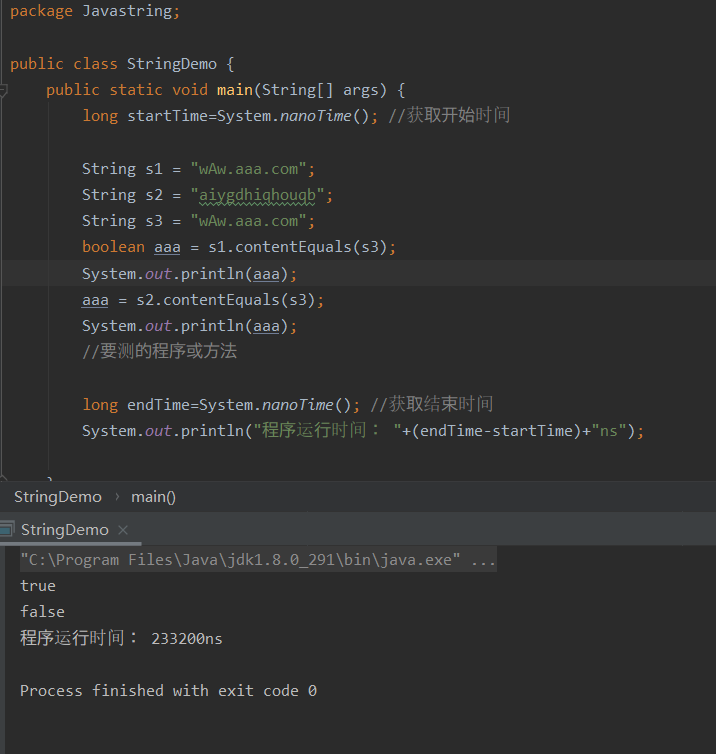Select the StringDemo run tab

click(65, 530)
